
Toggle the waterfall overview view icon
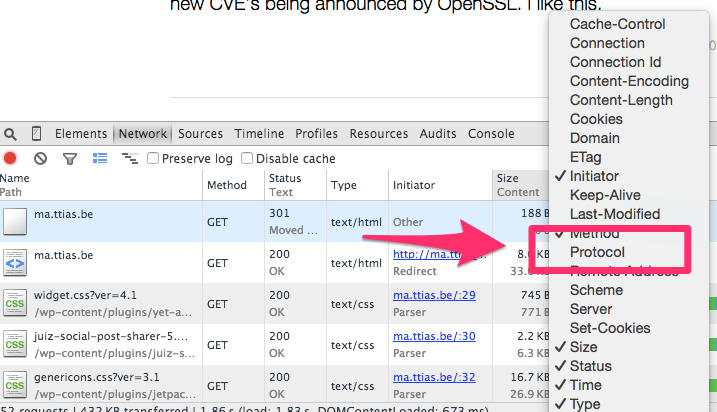130,158
